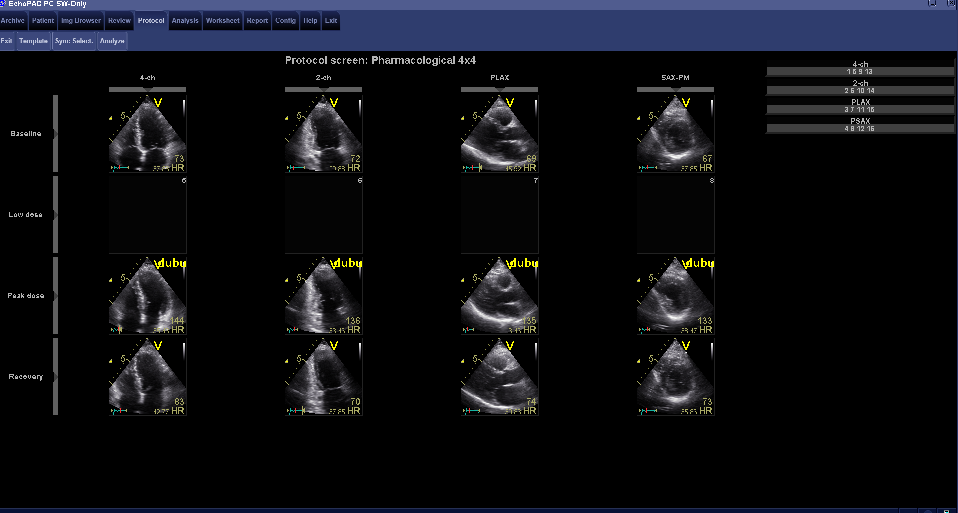Switch to the Img Browser tab

(81, 20)
